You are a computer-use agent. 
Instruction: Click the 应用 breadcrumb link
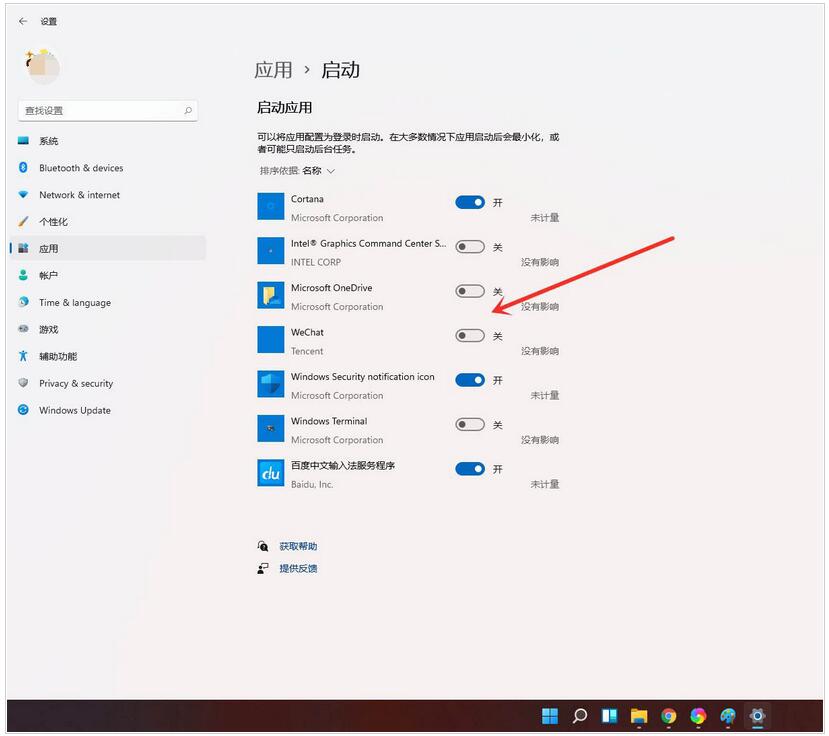[273, 70]
